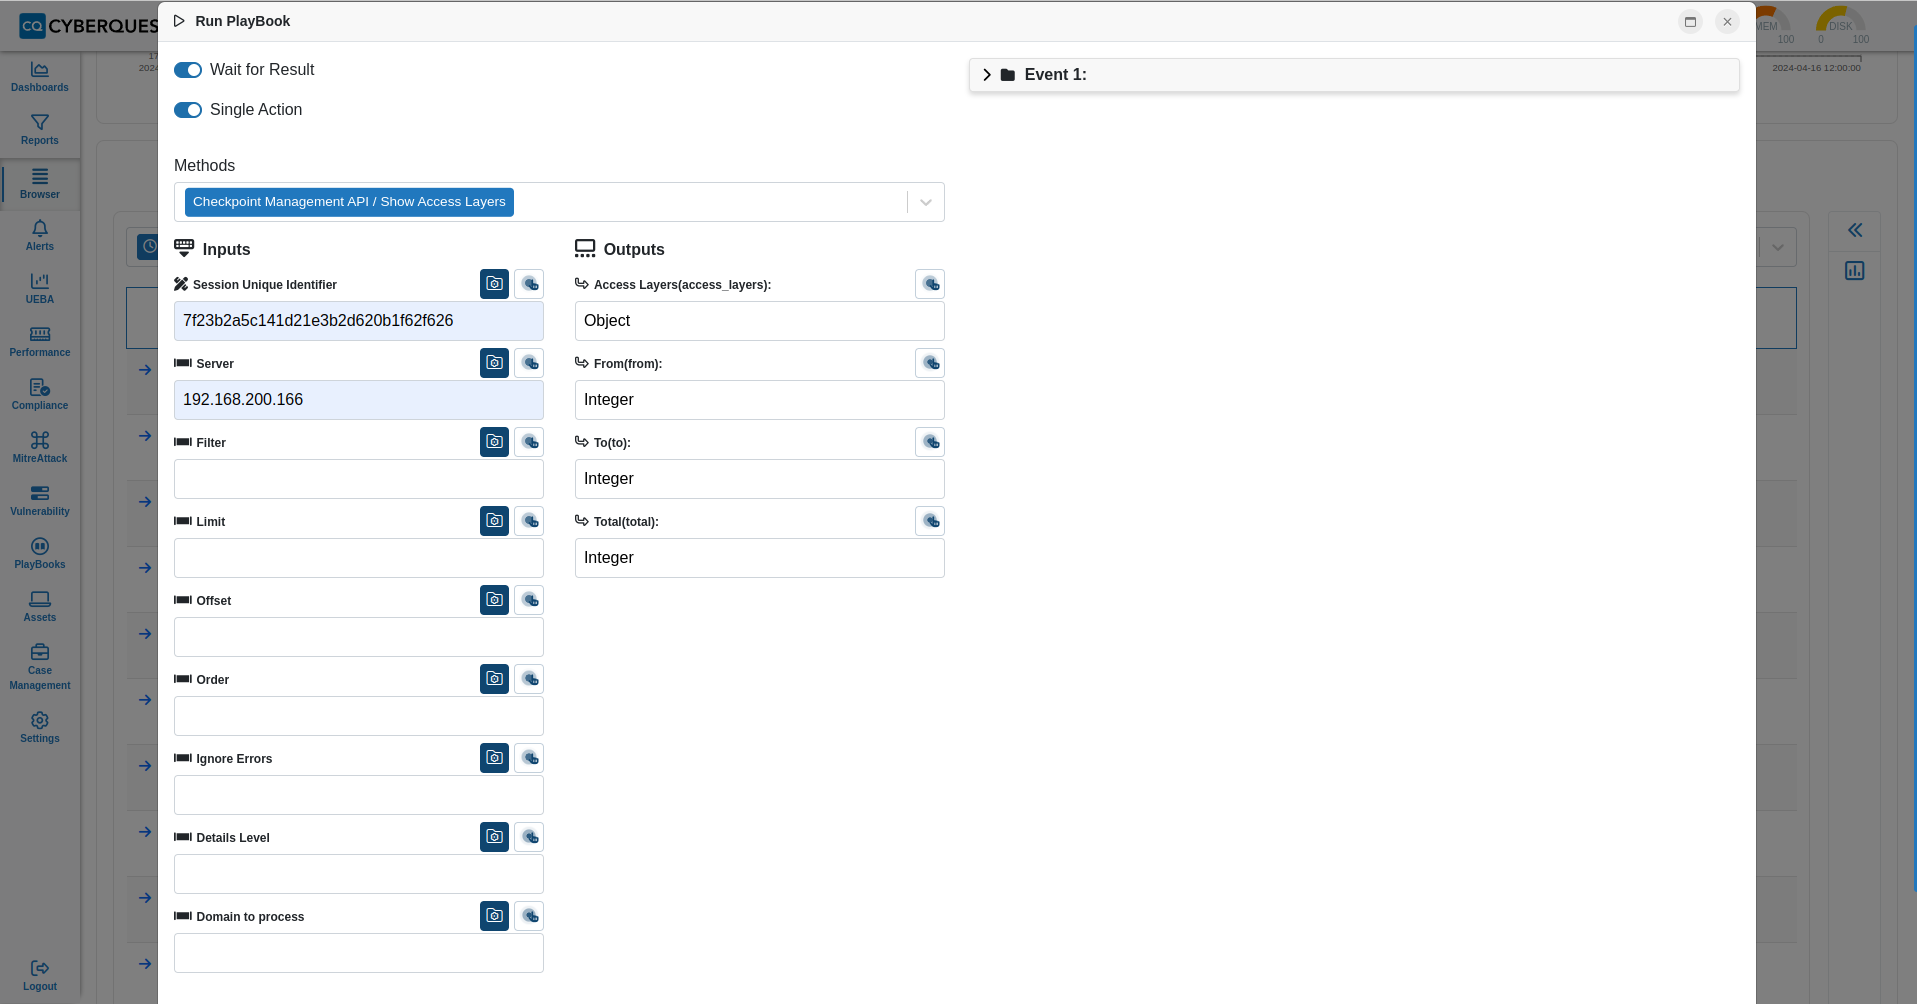Open Settings in the sidebar
The height and width of the screenshot is (1004, 1917).
[40, 728]
